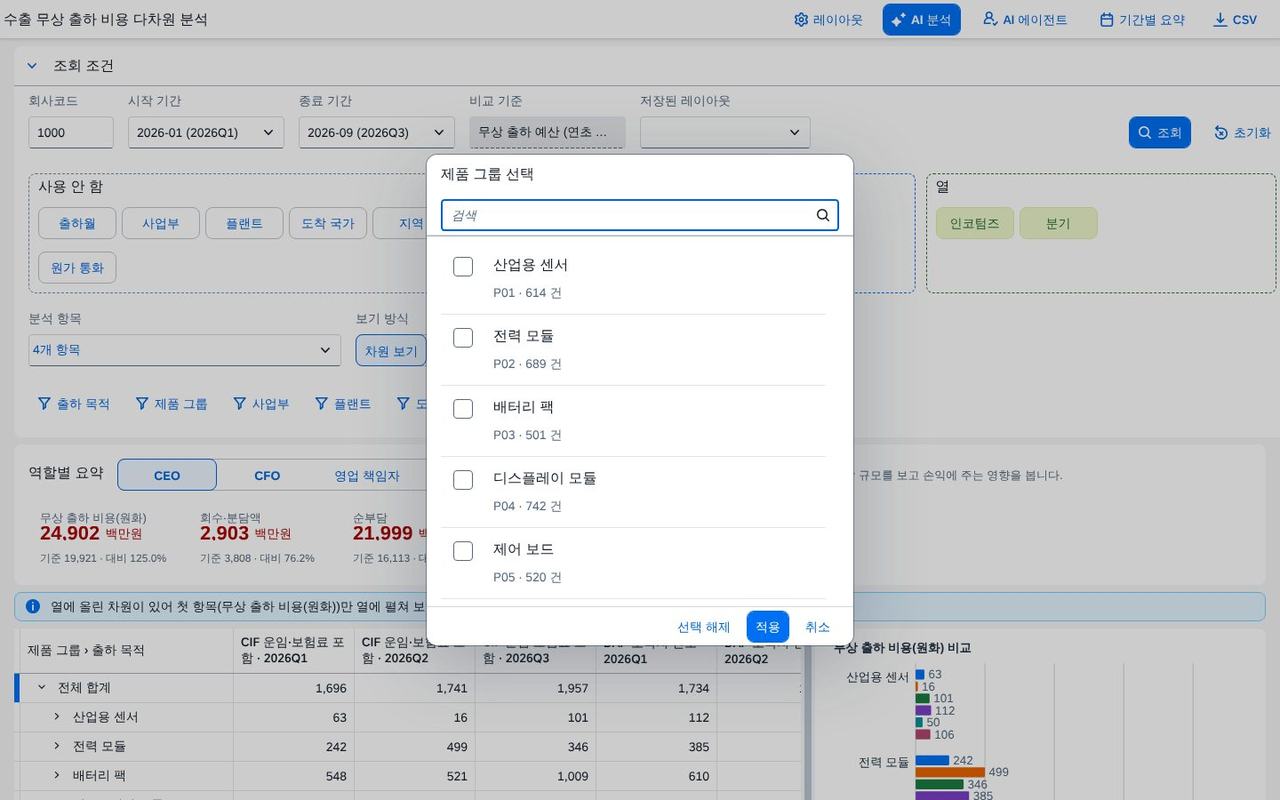Screen dimensions: 1280x800
Task: Expand the 전력 모듈 table row
Action: pyautogui.click(x=57, y=746)
